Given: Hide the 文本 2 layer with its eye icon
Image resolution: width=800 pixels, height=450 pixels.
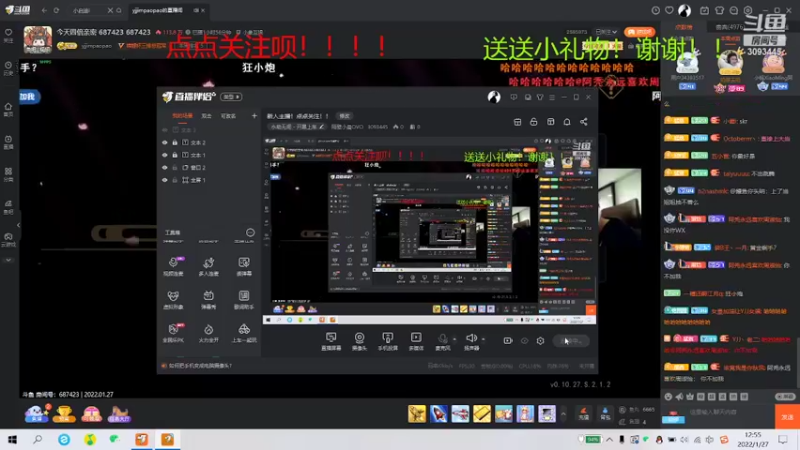Looking at the screenshot, I should point(164,143).
